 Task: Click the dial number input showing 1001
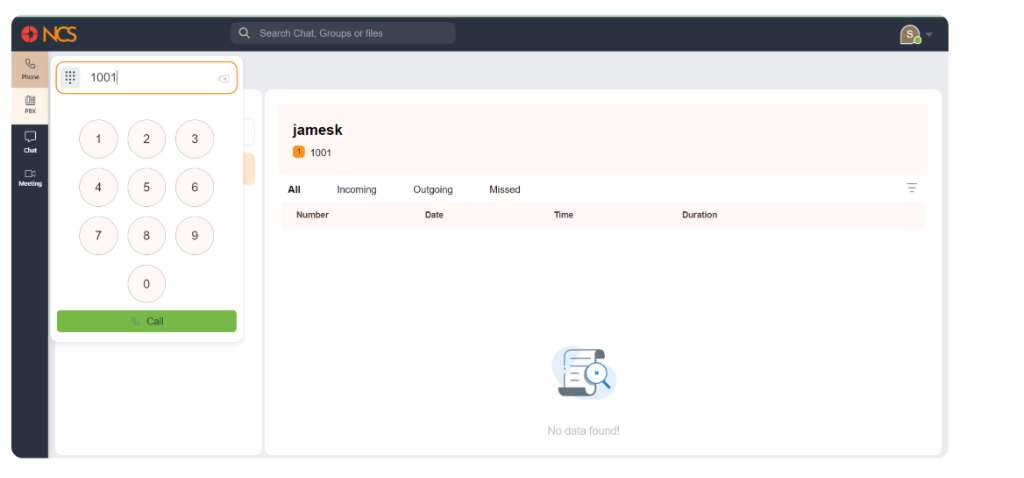click(150, 78)
